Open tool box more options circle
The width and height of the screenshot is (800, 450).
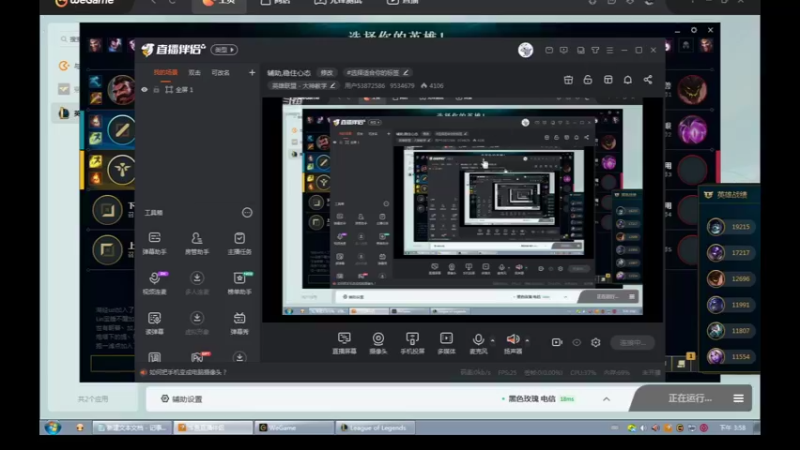tap(247, 212)
